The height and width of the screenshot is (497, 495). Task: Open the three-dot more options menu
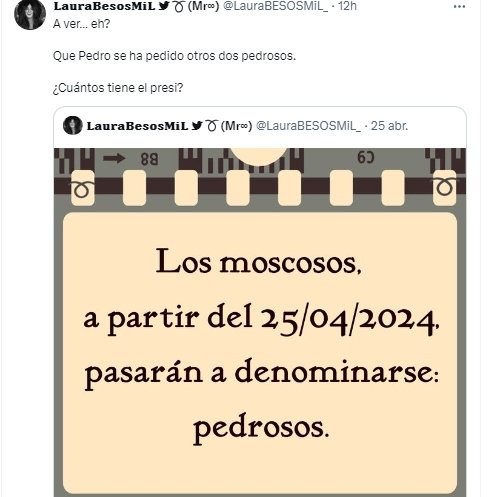tap(459, 7)
